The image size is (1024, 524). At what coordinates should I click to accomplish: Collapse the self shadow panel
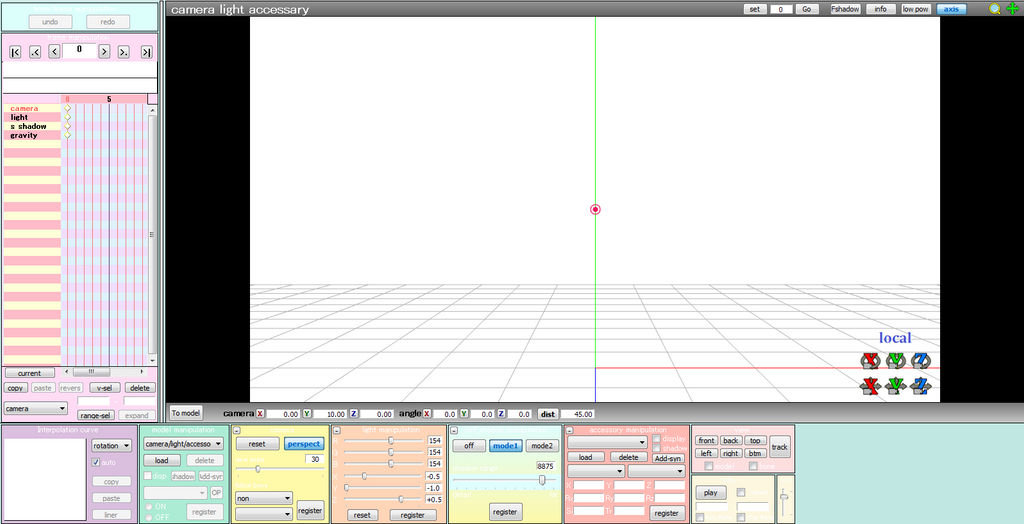point(454,430)
